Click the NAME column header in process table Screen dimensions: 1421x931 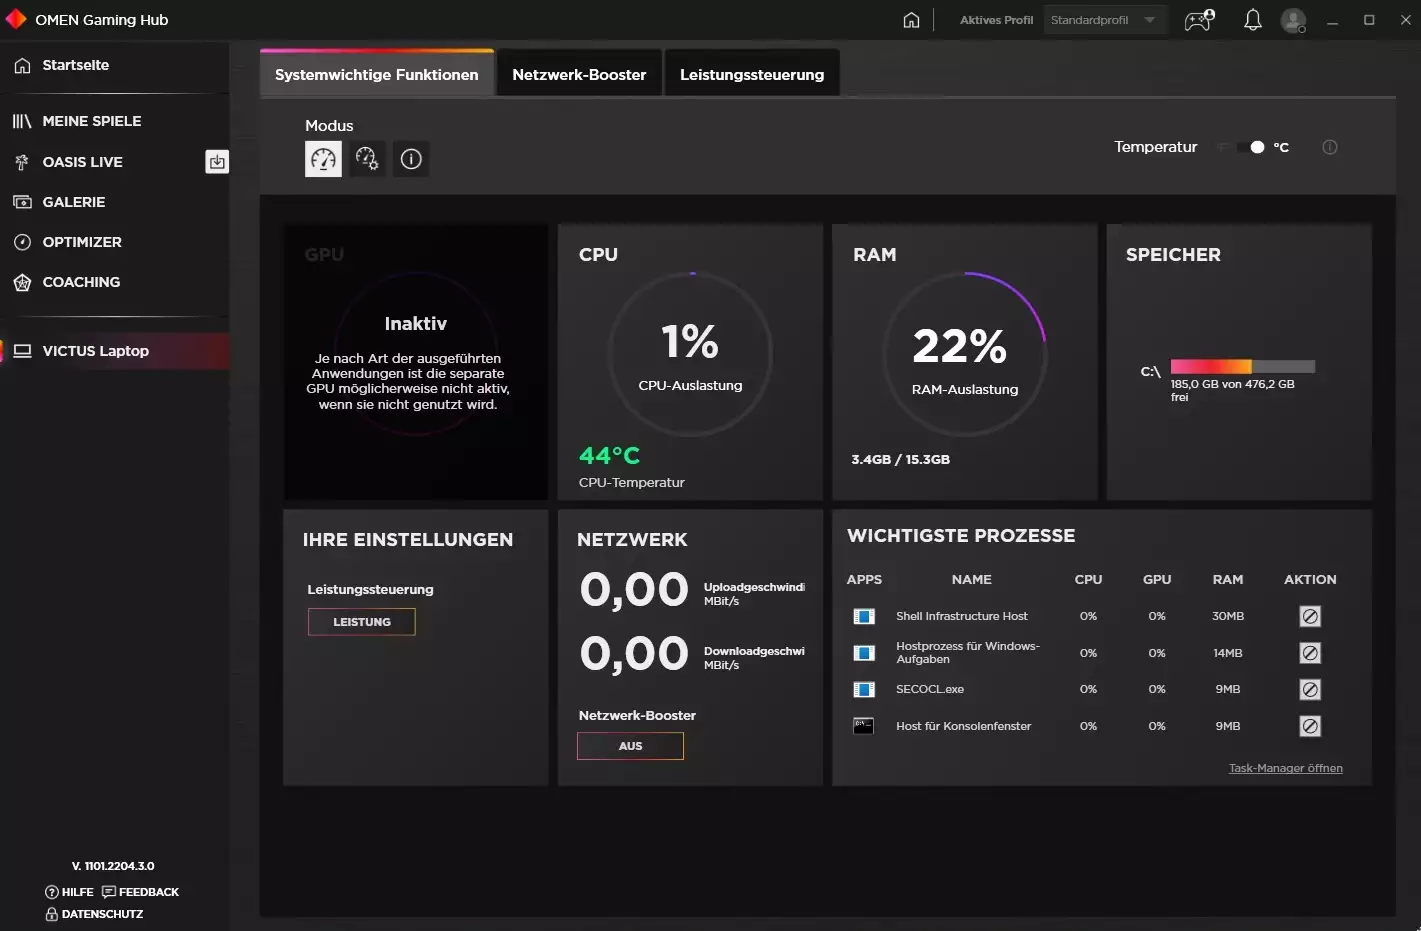(972, 579)
